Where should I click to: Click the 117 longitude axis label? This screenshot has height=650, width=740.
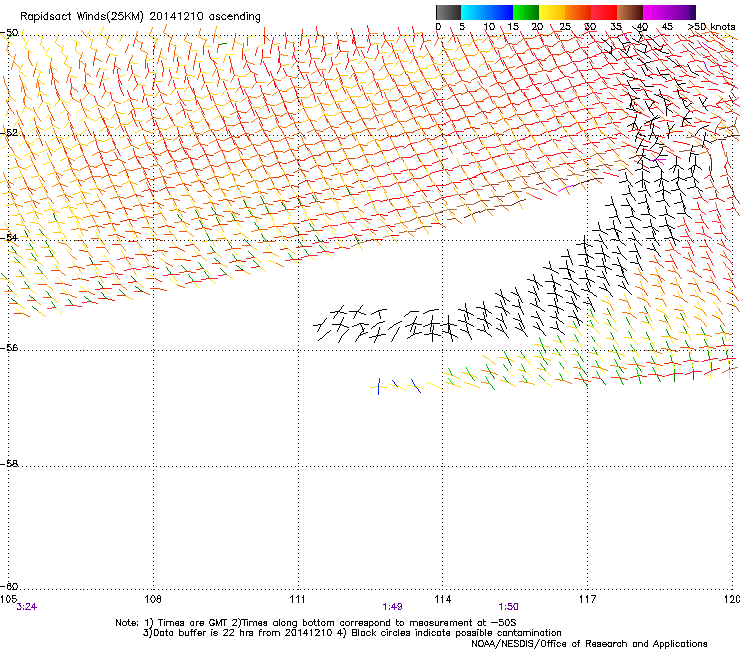coord(587,599)
